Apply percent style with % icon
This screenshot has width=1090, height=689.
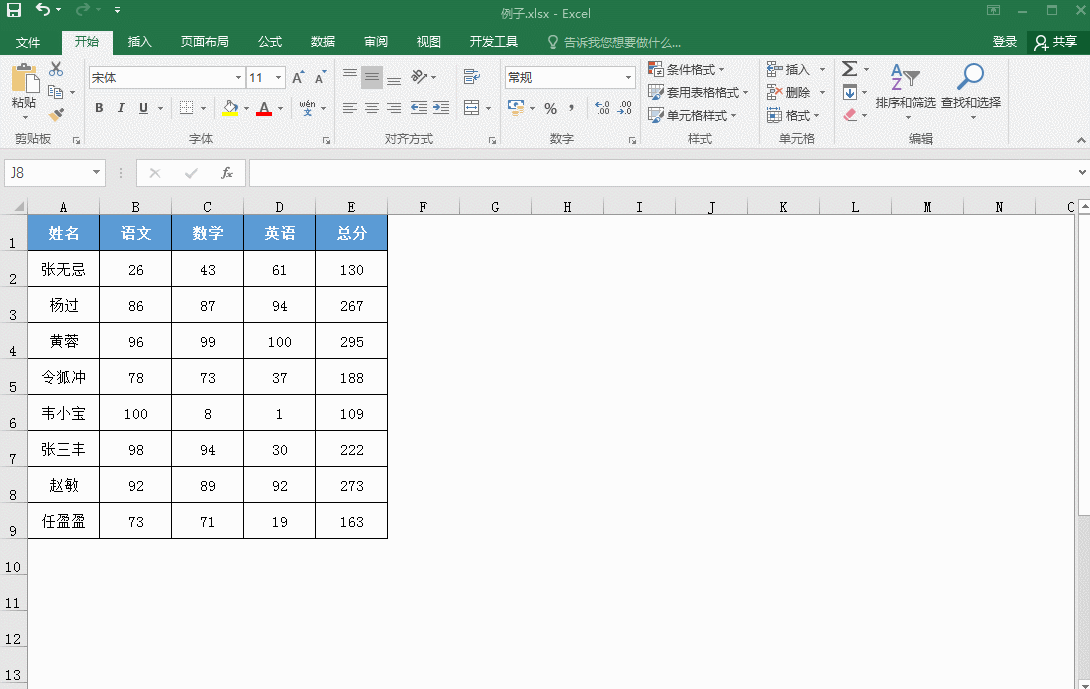click(x=551, y=108)
